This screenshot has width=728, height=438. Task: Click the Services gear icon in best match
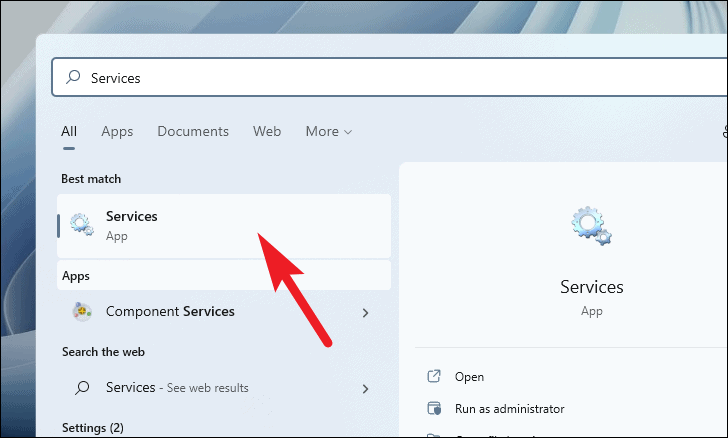[82, 224]
